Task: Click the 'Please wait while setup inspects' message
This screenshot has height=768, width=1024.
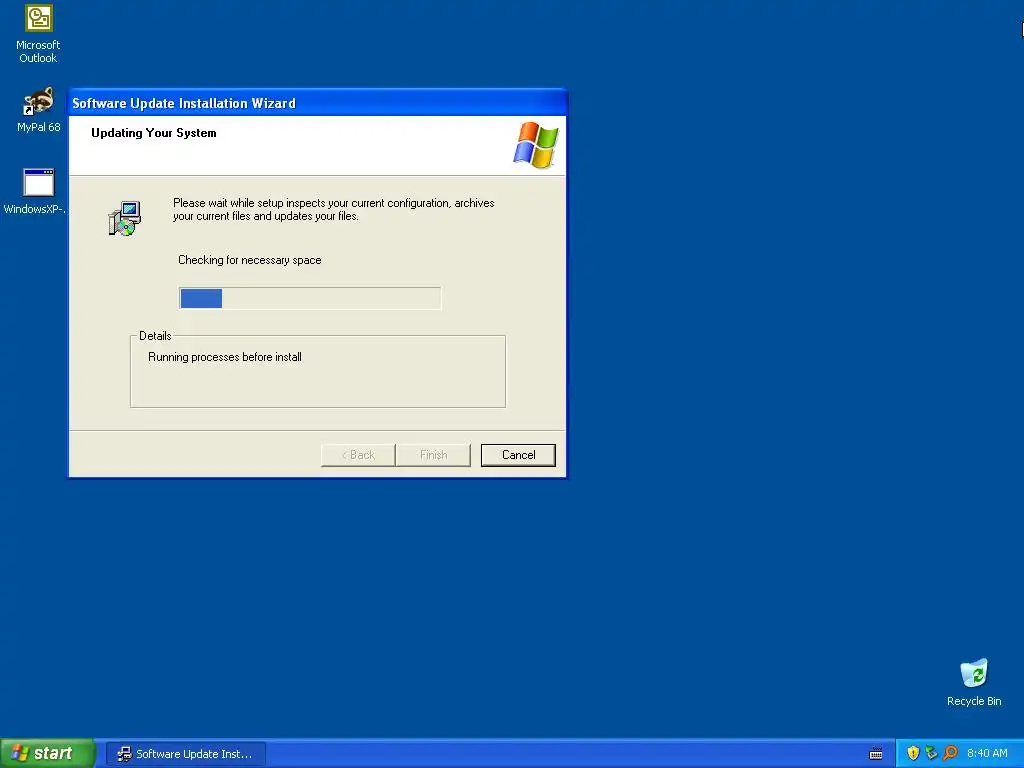Action: (x=334, y=210)
